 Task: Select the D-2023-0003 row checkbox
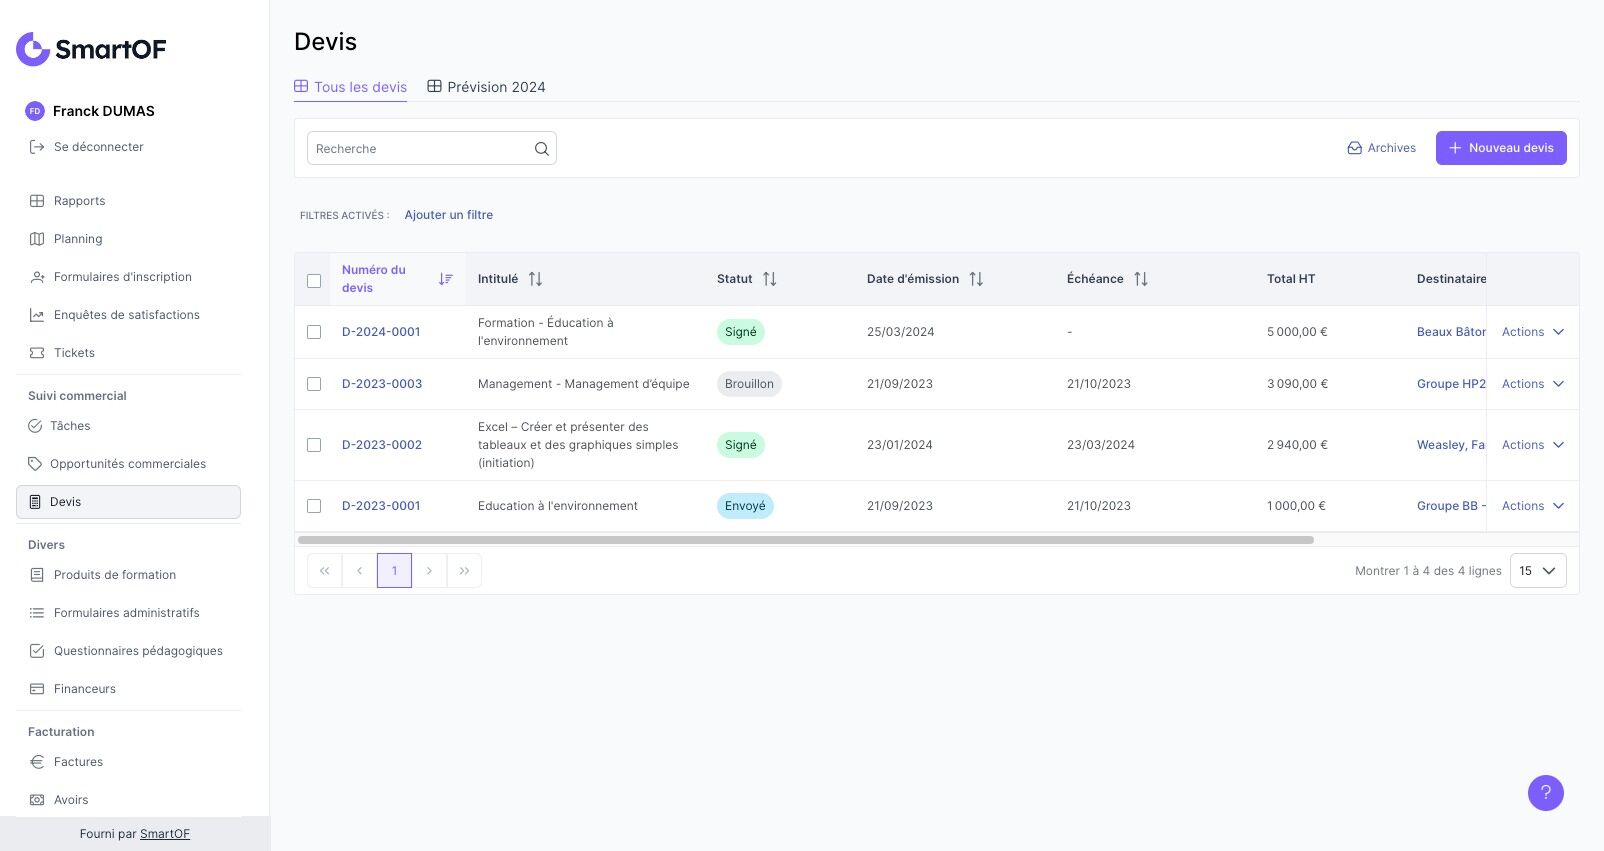tap(314, 384)
